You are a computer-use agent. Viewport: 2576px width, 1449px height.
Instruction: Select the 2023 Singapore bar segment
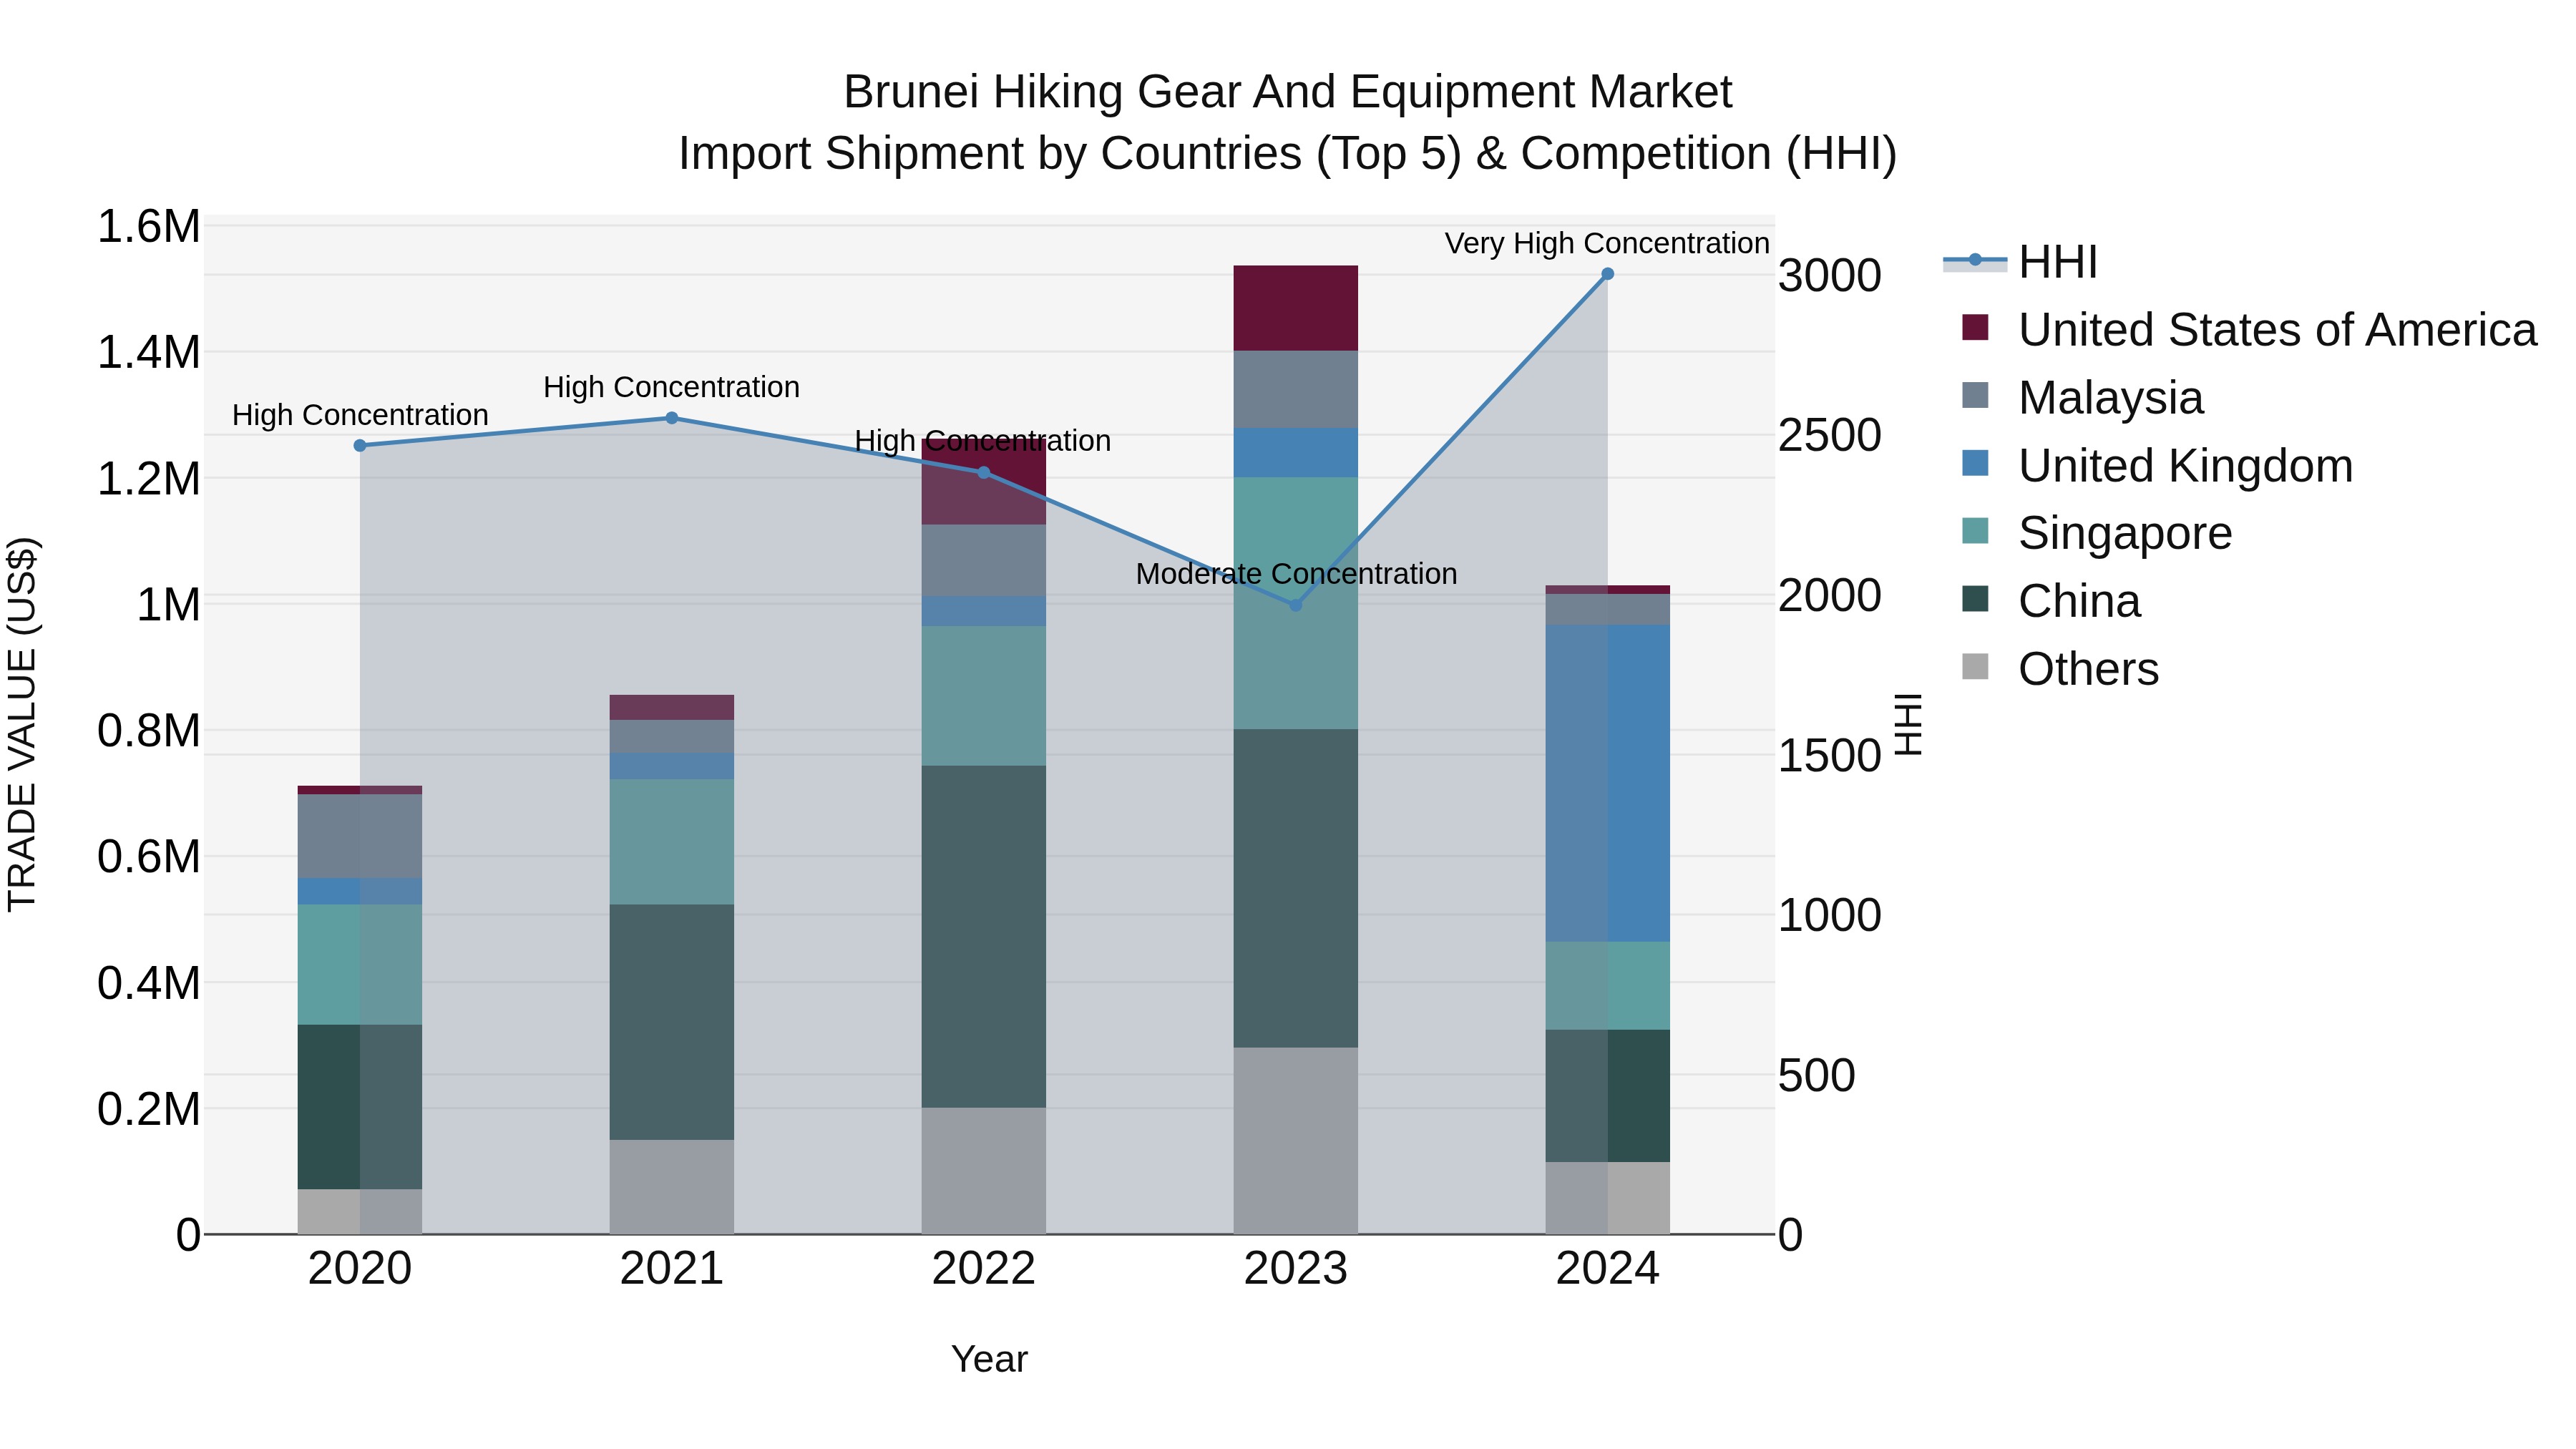click(x=1296, y=603)
